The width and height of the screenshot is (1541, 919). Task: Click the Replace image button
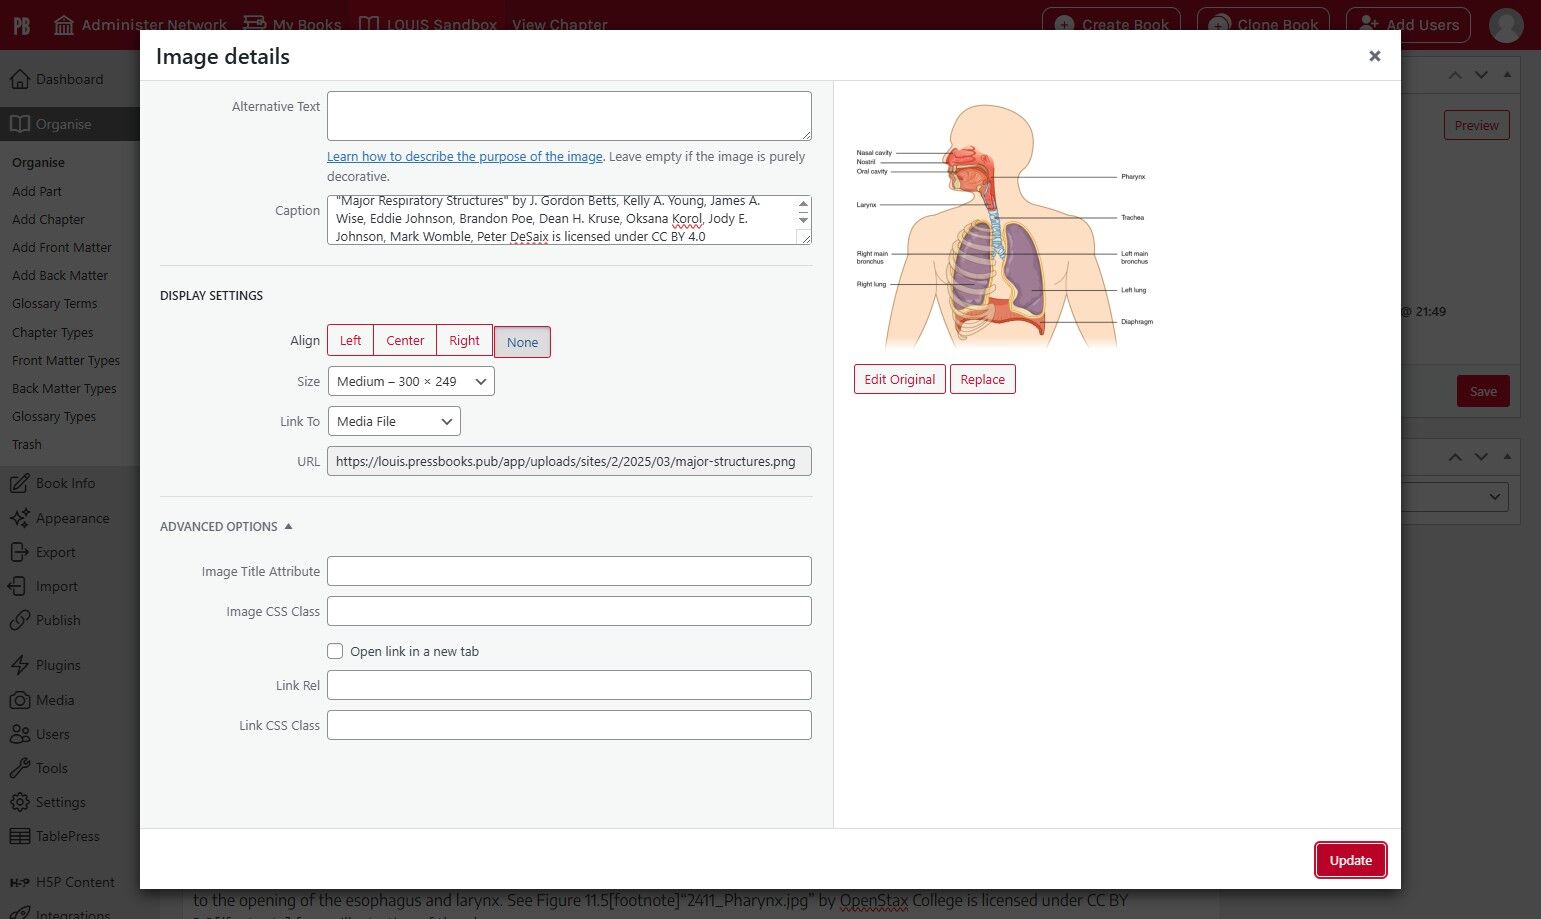[x=982, y=379]
